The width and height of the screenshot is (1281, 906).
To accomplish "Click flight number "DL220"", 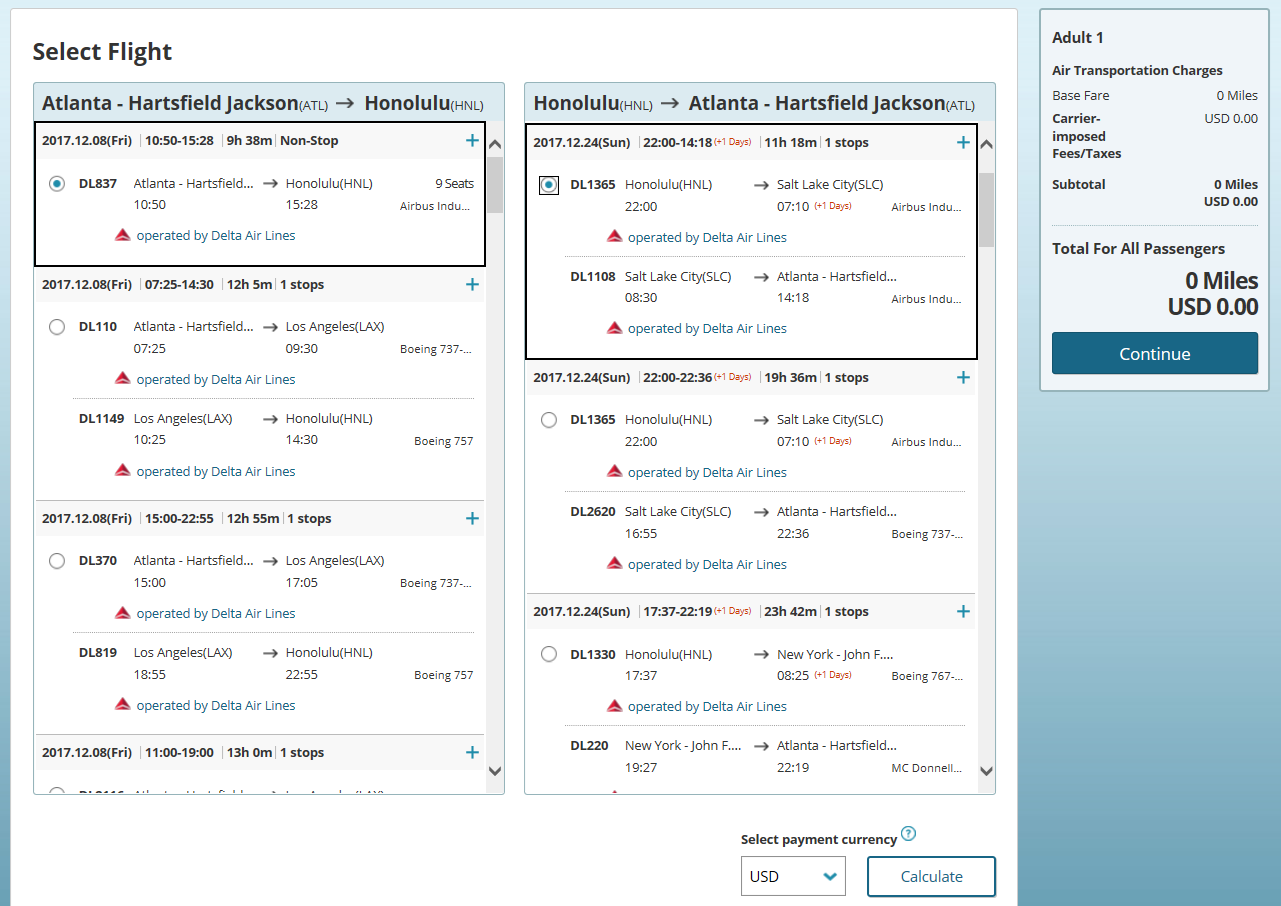I will click(590, 746).
